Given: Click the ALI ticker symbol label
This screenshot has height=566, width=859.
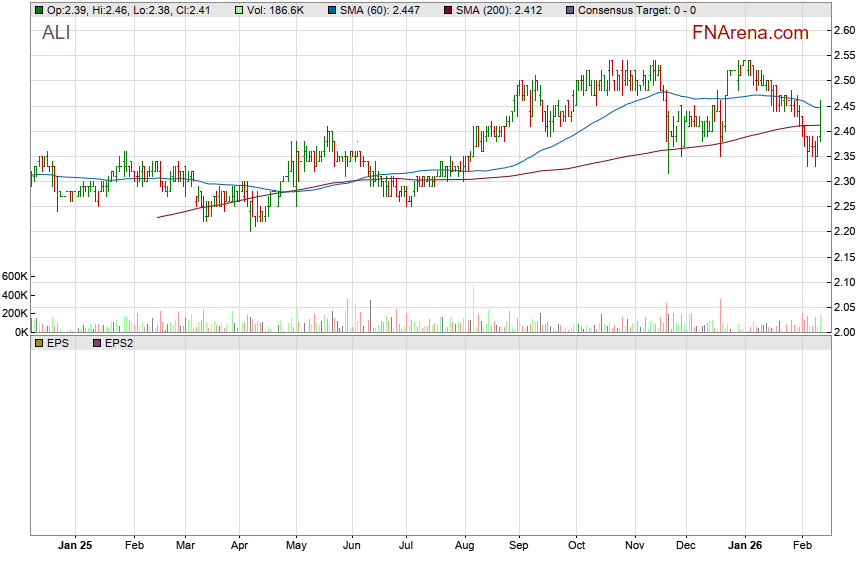Looking at the screenshot, I should point(57,33).
